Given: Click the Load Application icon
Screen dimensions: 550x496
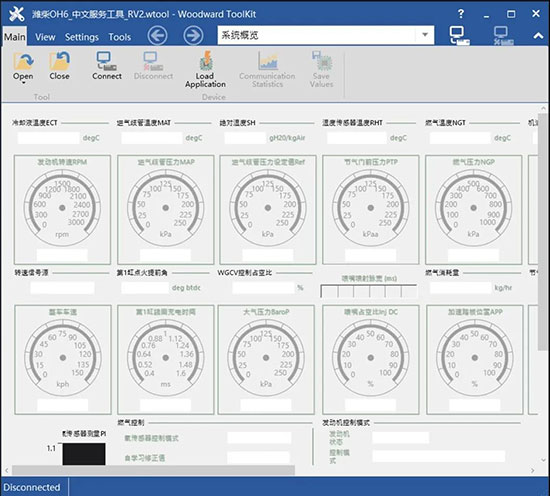Looking at the screenshot, I should pyautogui.click(x=206, y=60).
